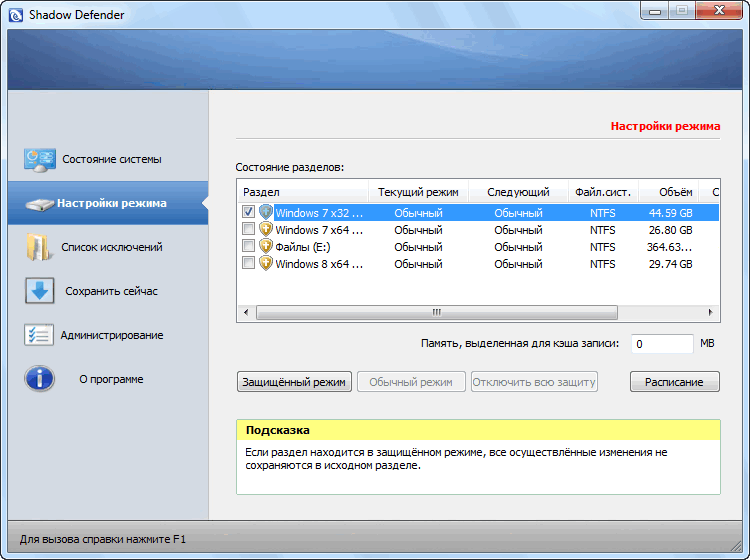Click the F1 help status bar text
750x560 pixels.
click(103, 539)
